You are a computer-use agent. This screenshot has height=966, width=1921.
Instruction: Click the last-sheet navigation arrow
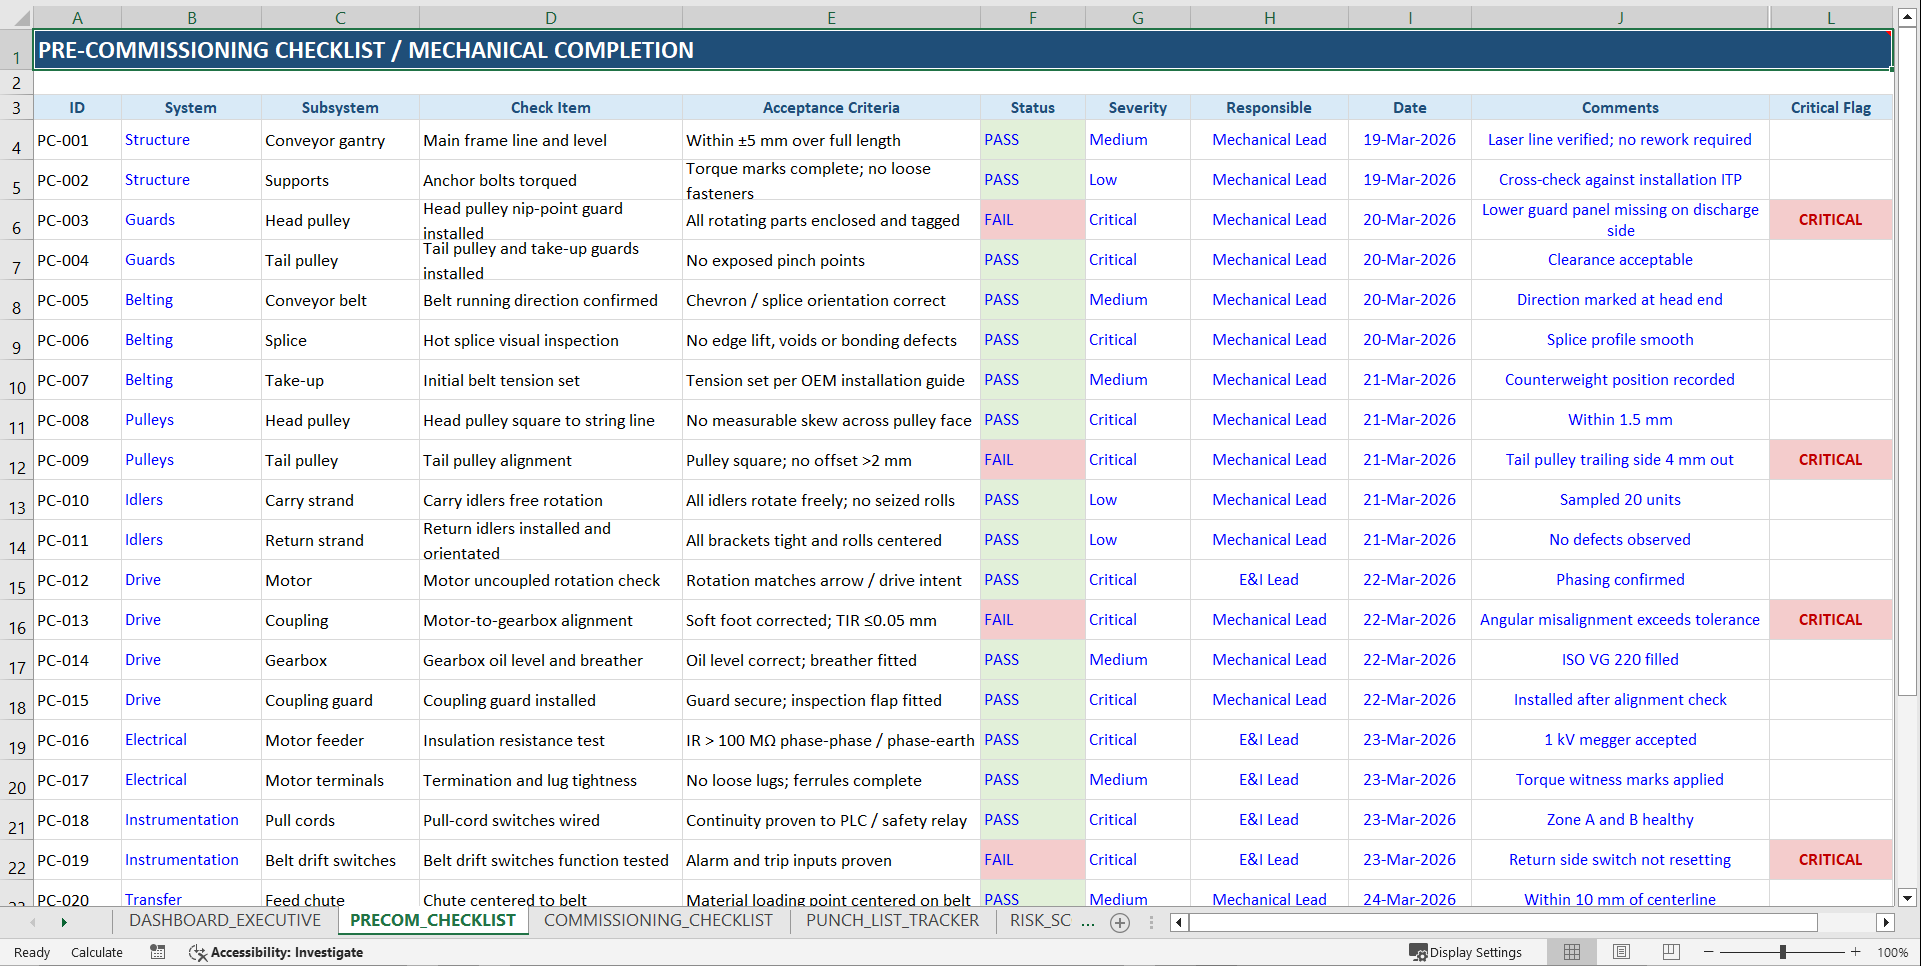pyautogui.click(x=65, y=921)
